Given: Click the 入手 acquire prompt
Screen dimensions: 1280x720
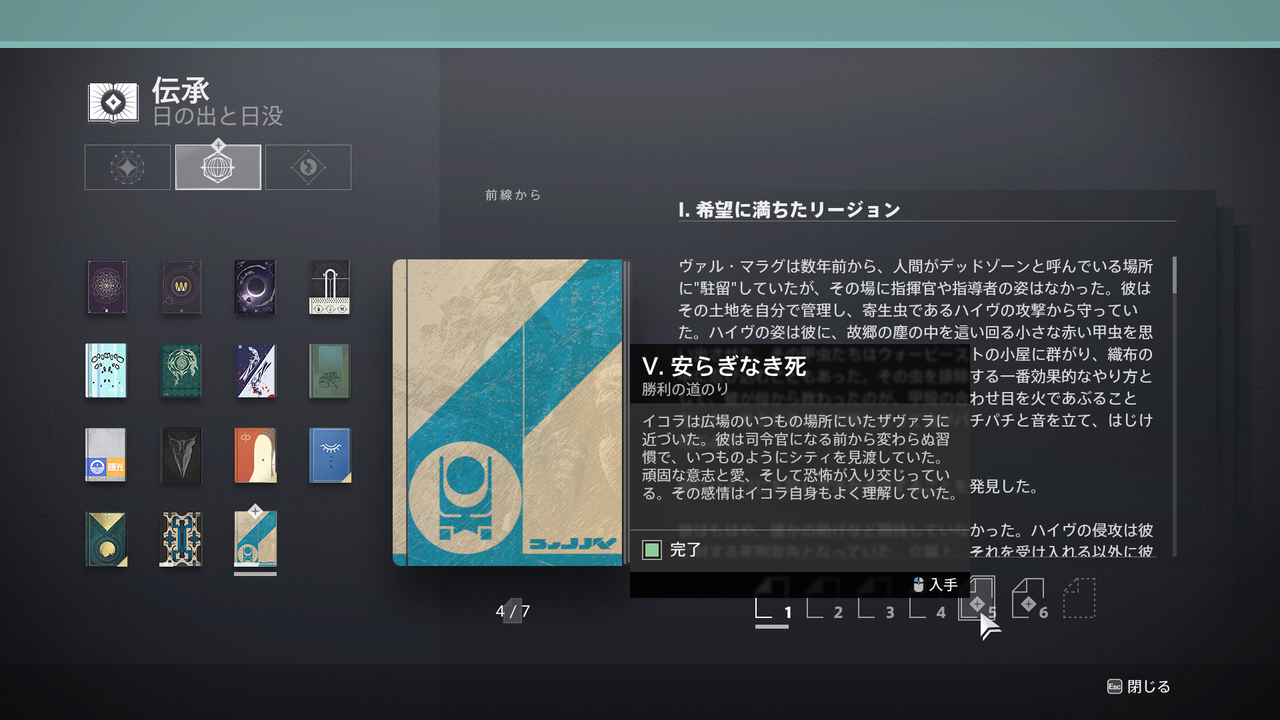Looking at the screenshot, I should 936,585.
